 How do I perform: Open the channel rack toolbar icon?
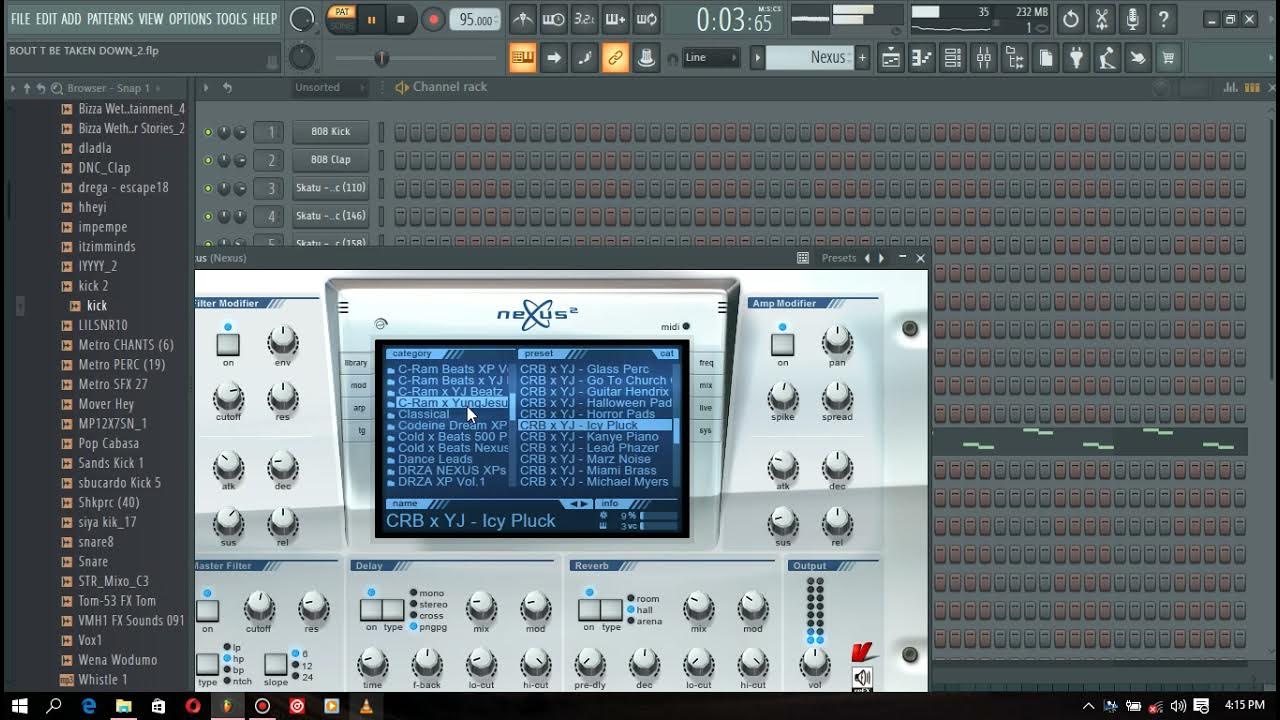[x=953, y=58]
